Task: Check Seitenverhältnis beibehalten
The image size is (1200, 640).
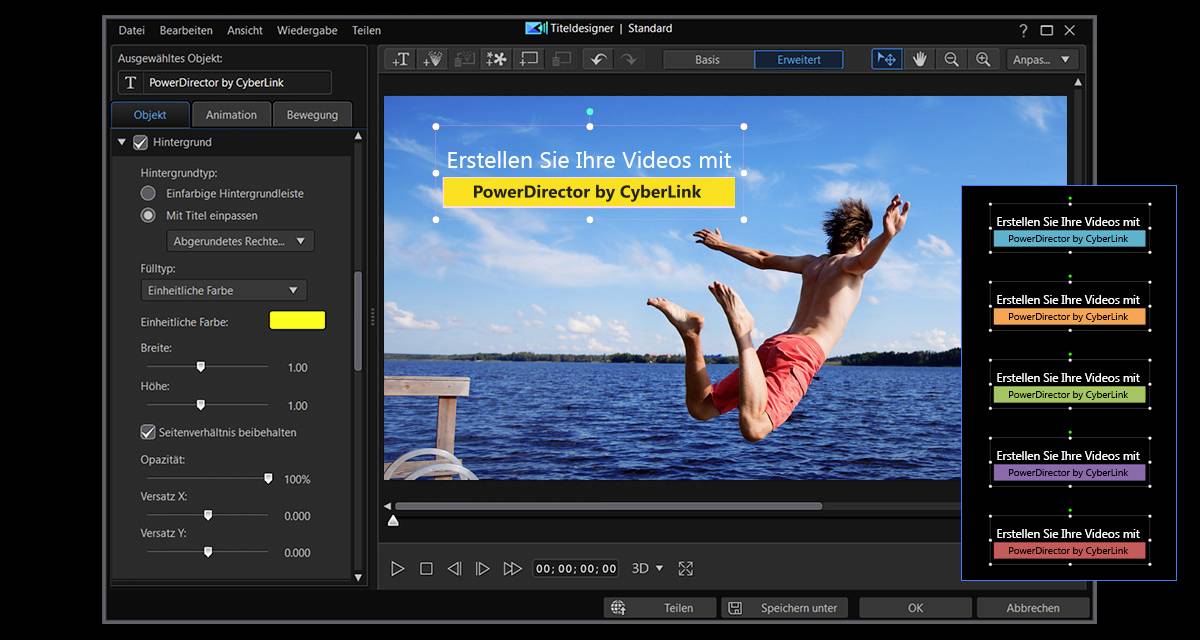Action: point(148,432)
